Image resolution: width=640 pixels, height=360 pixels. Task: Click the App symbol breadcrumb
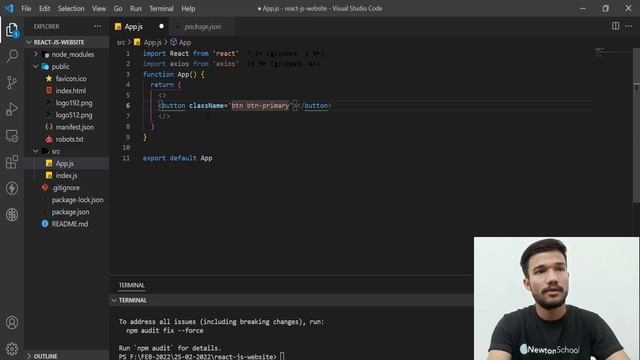click(181, 42)
